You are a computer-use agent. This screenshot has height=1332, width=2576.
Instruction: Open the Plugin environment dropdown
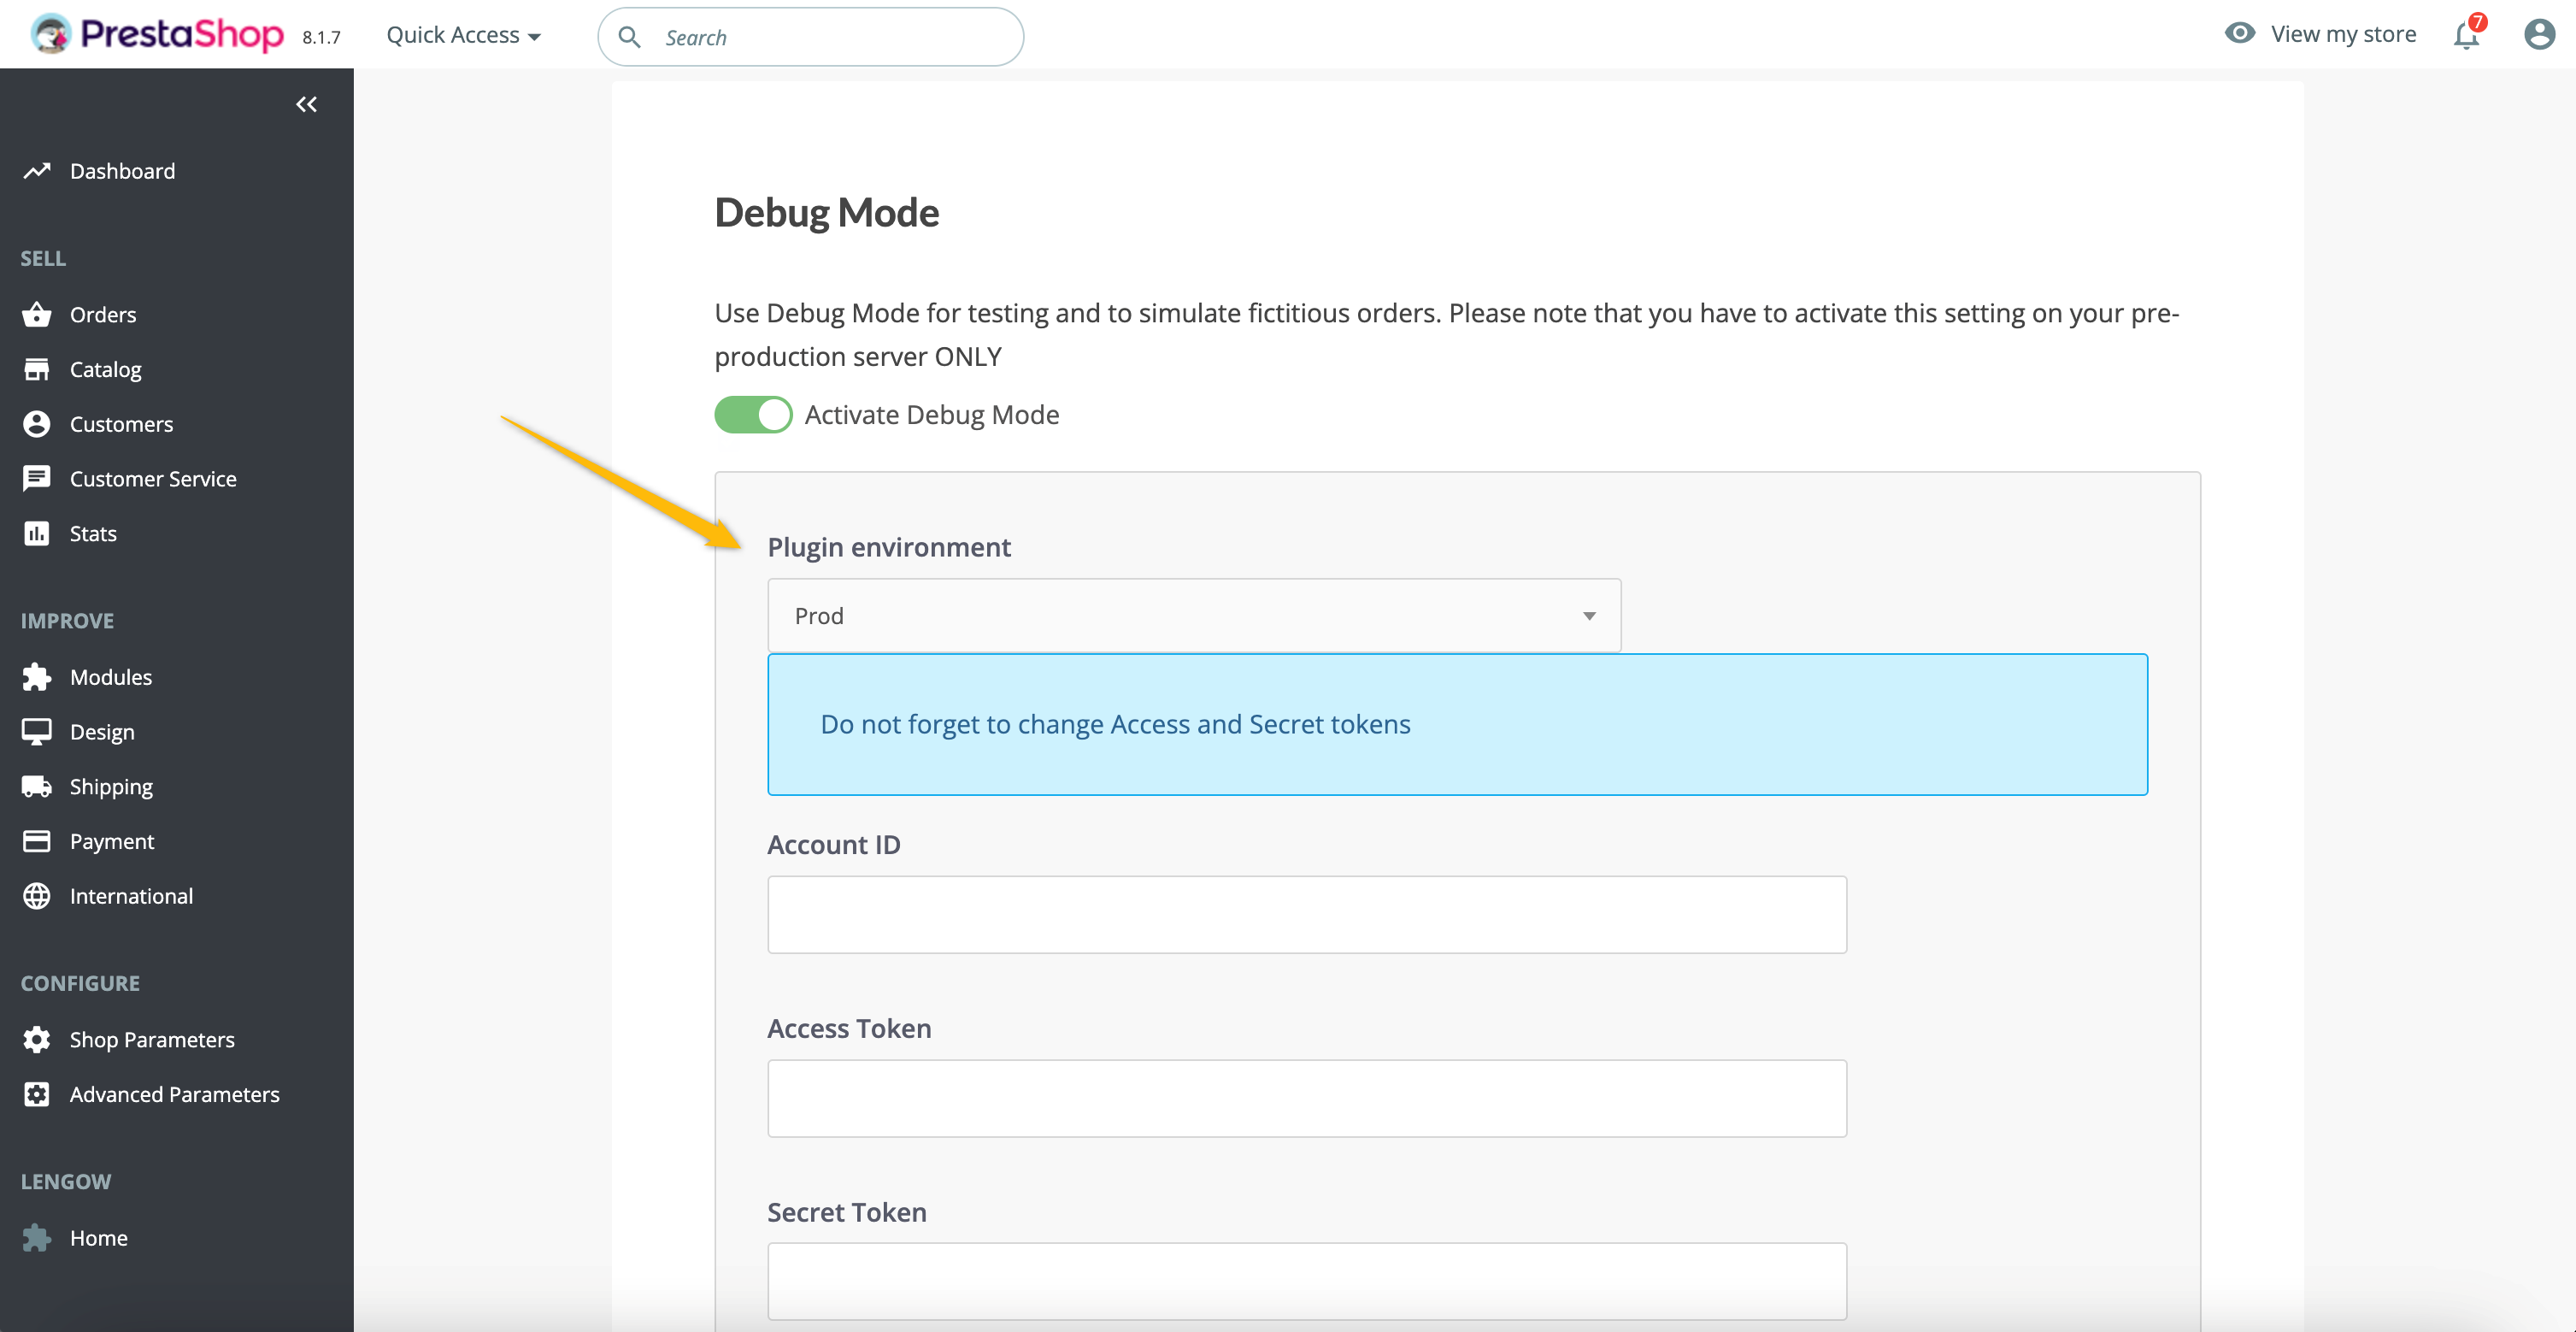(1194, 616)
